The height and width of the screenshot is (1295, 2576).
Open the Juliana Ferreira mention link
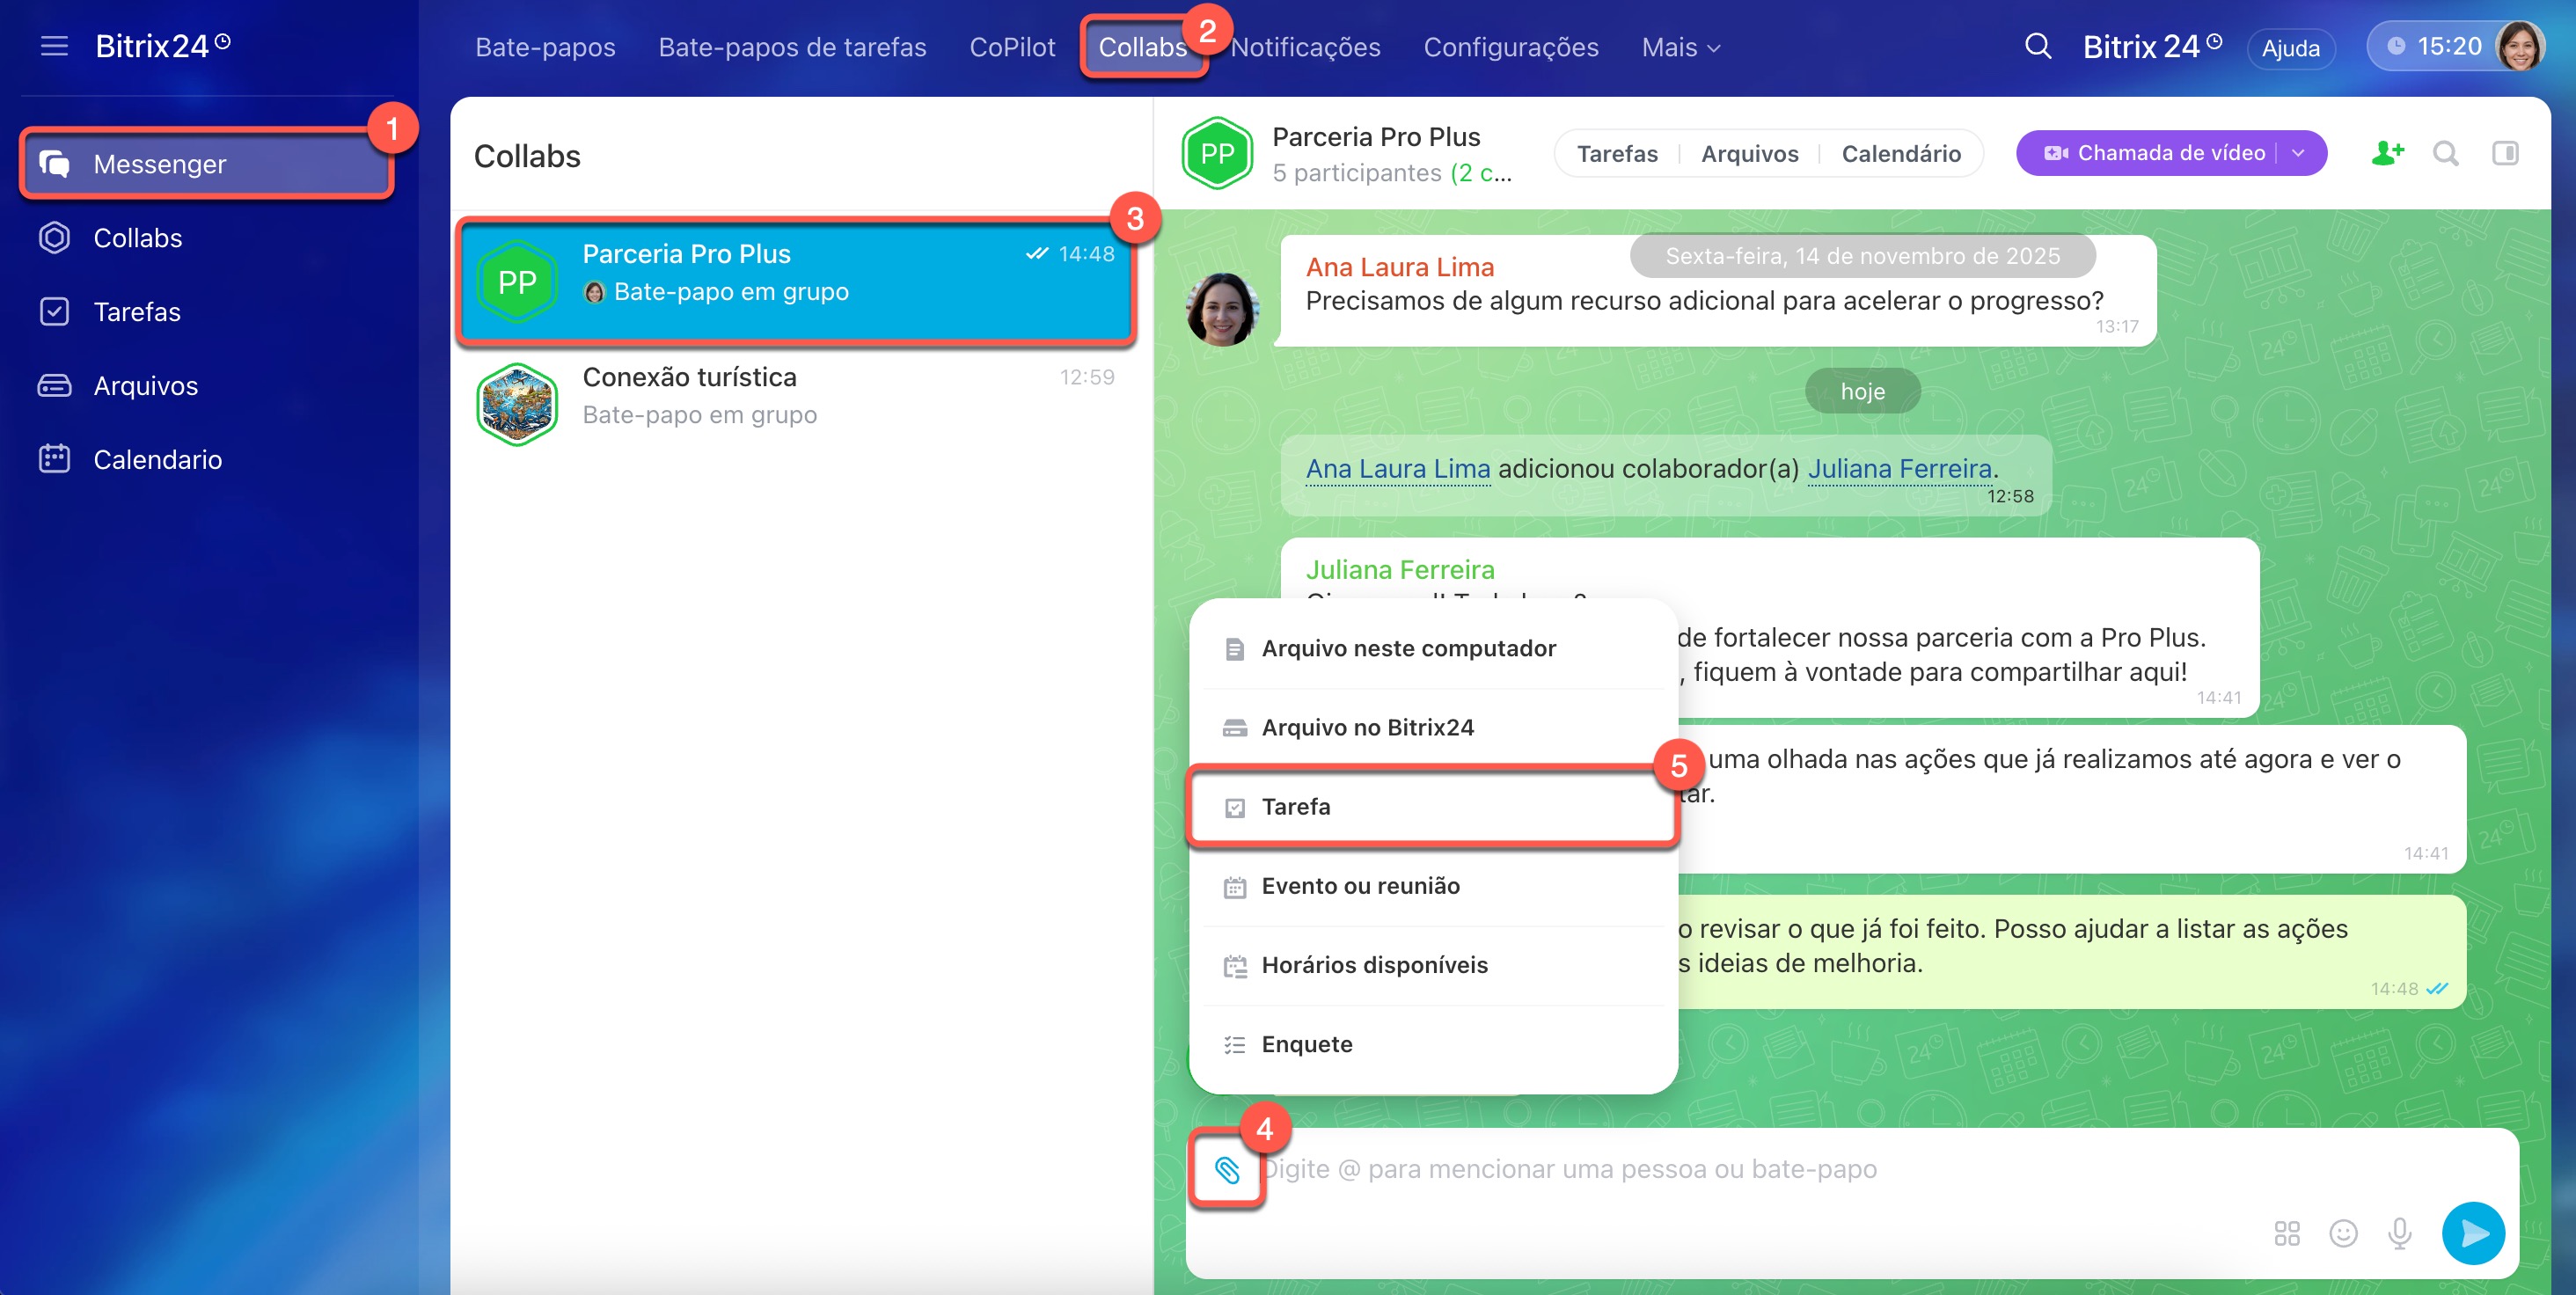[1899, 468]
